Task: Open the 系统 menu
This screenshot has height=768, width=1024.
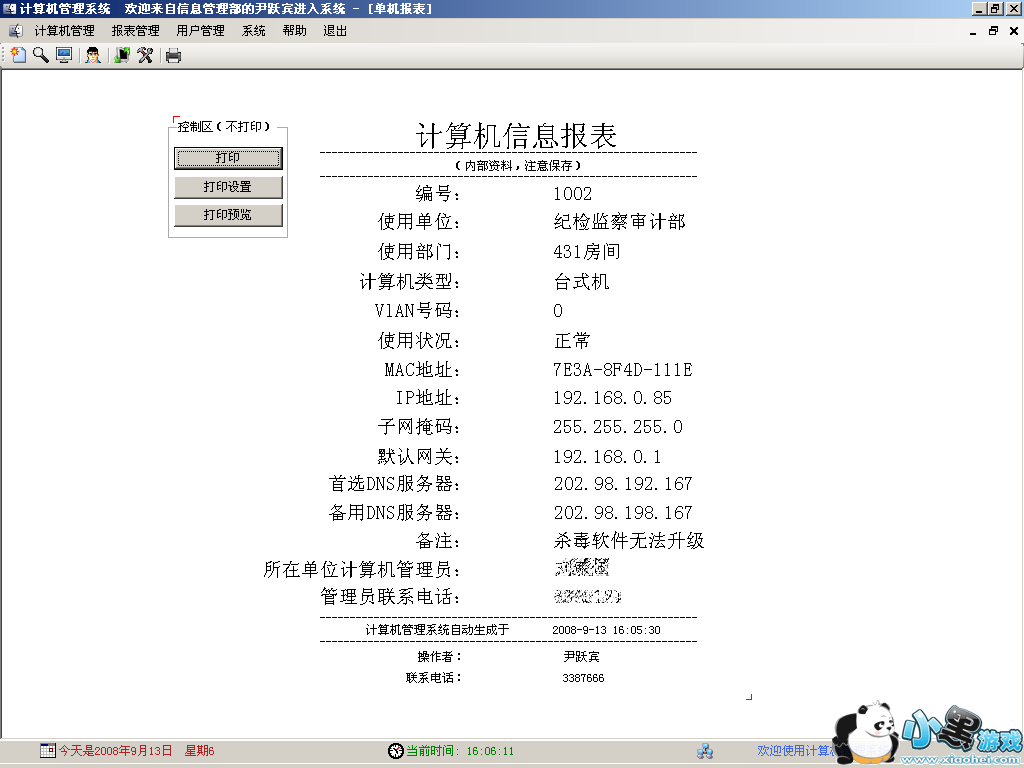Action: (x=253, y=31)
